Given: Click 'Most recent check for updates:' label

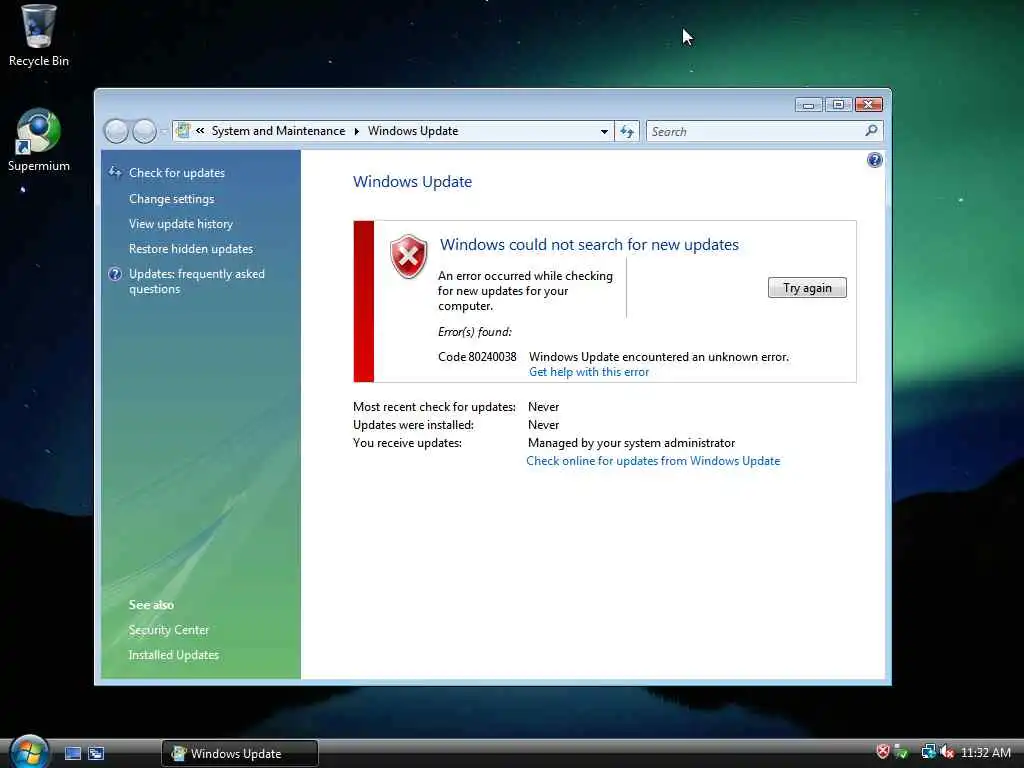Looking at the screenshot, I should click(x=434, y=407).
